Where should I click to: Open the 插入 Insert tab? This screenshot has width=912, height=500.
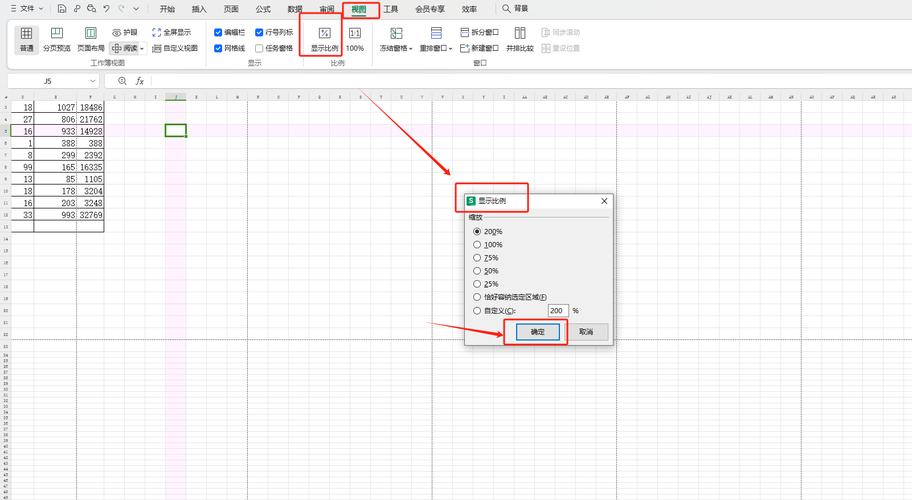(199, 9)
